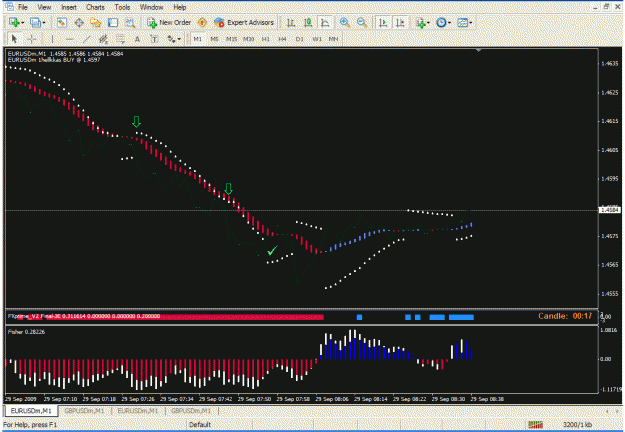Open the File menu
Viewport: 625px width, 432px height.
tap(23, 7)
